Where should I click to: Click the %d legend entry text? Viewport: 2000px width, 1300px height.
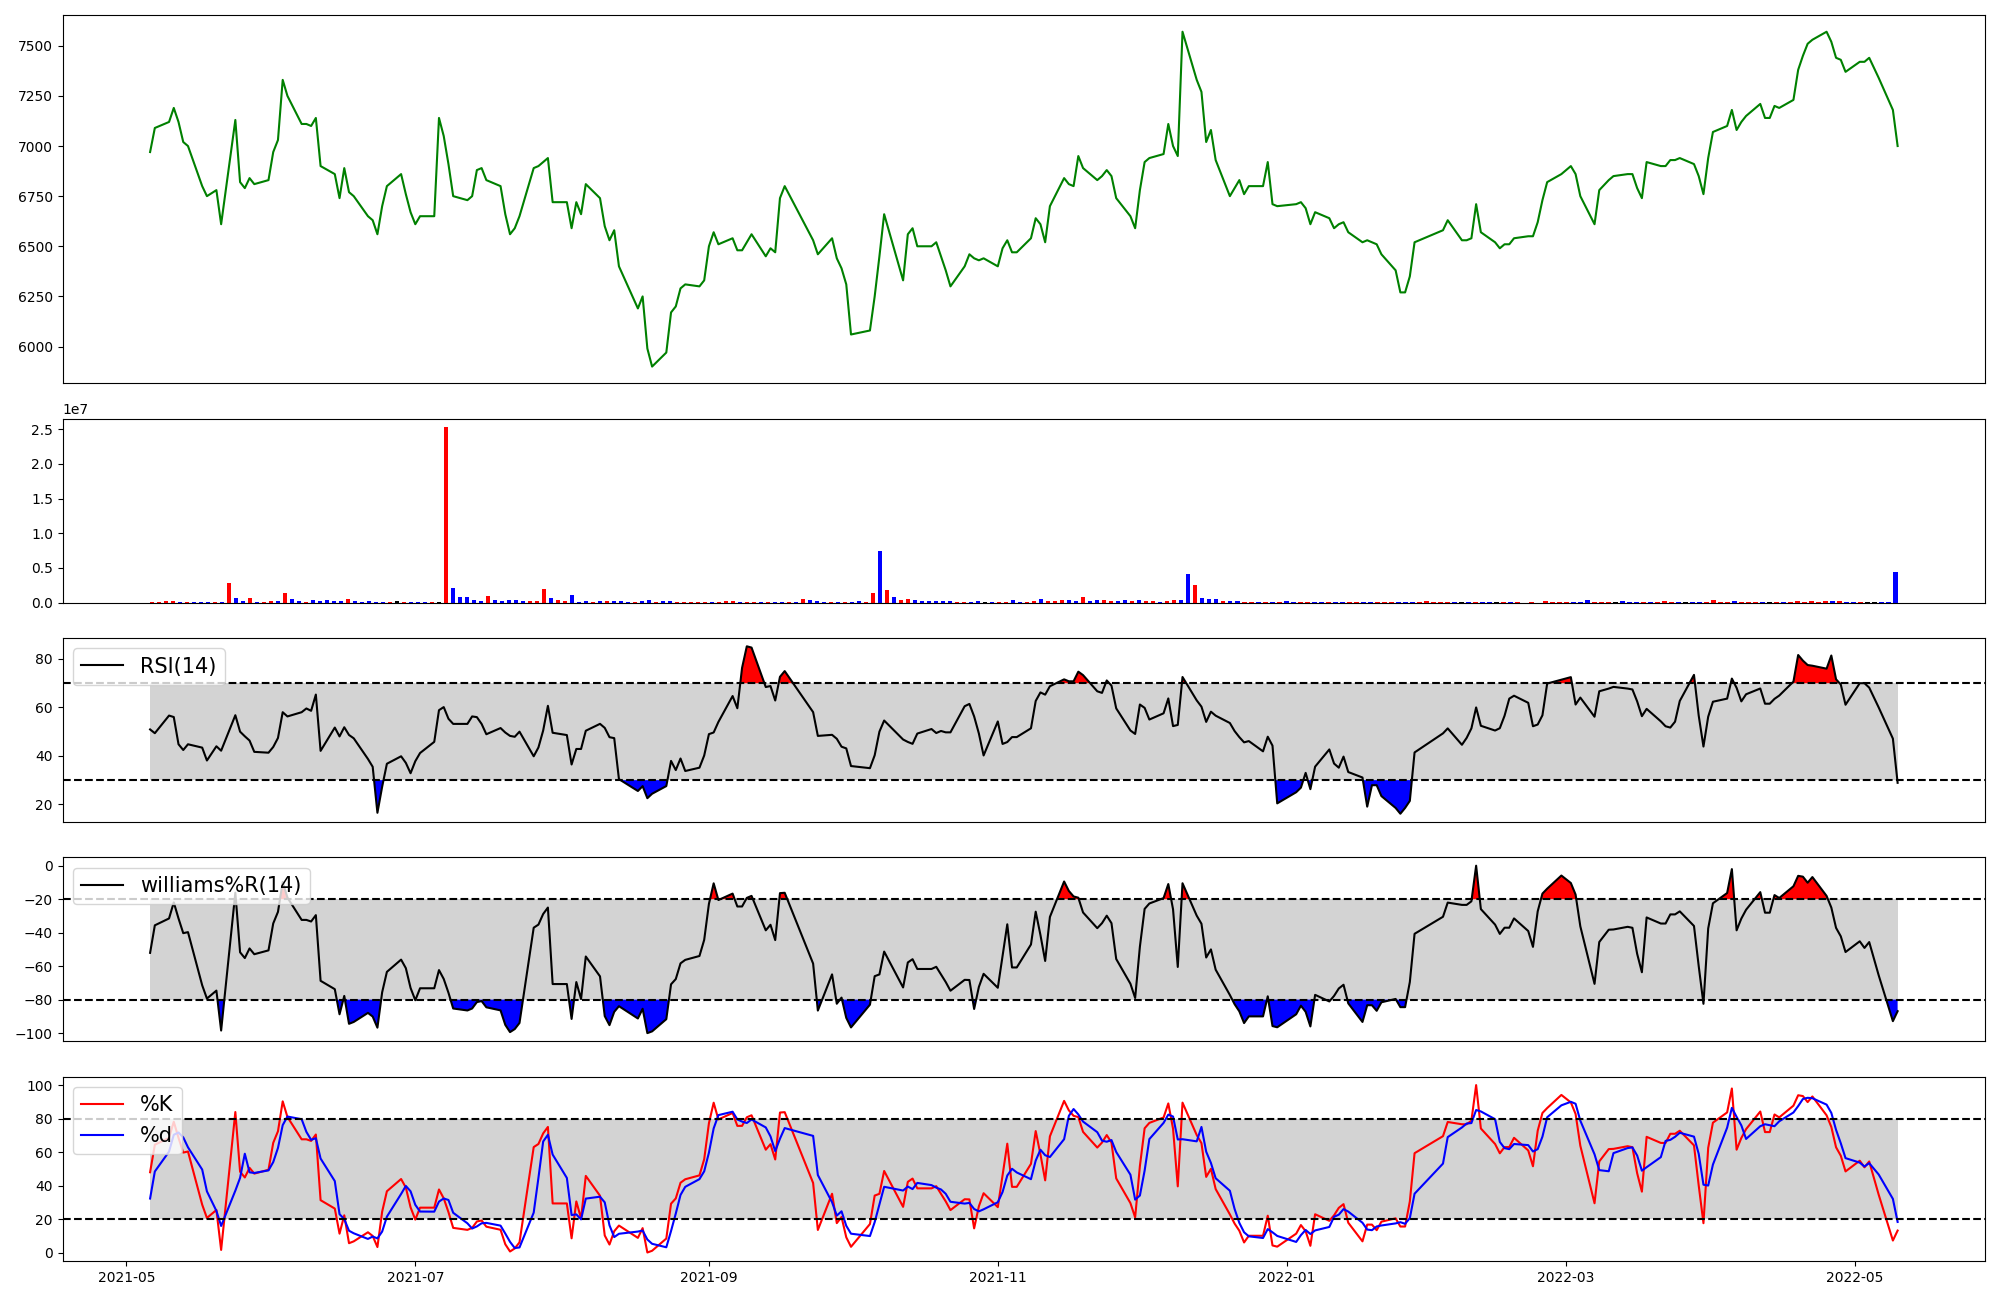(x=156, y=1135)
